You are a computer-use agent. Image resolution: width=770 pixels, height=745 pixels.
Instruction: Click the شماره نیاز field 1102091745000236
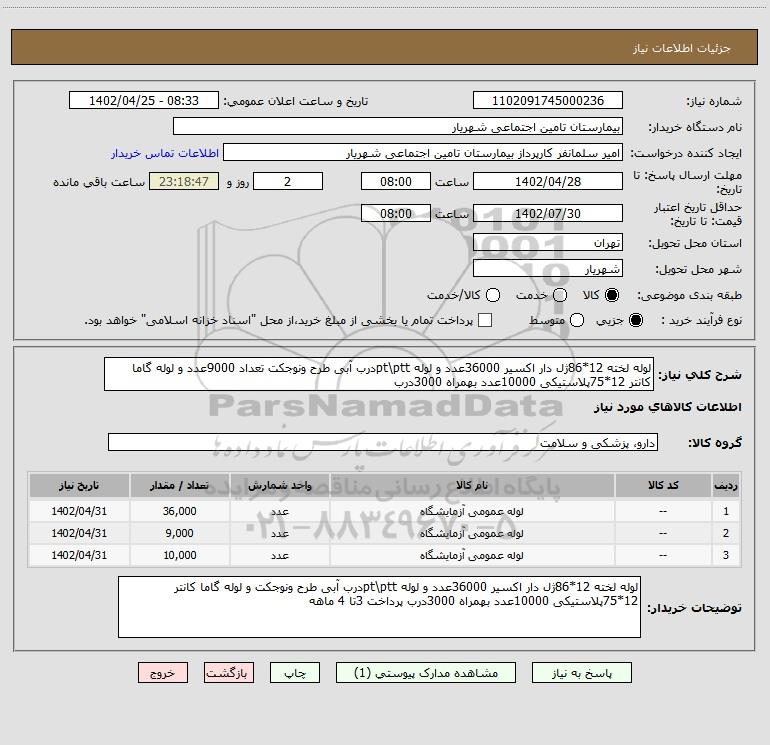pyautogui.click(x=548, y=100)
